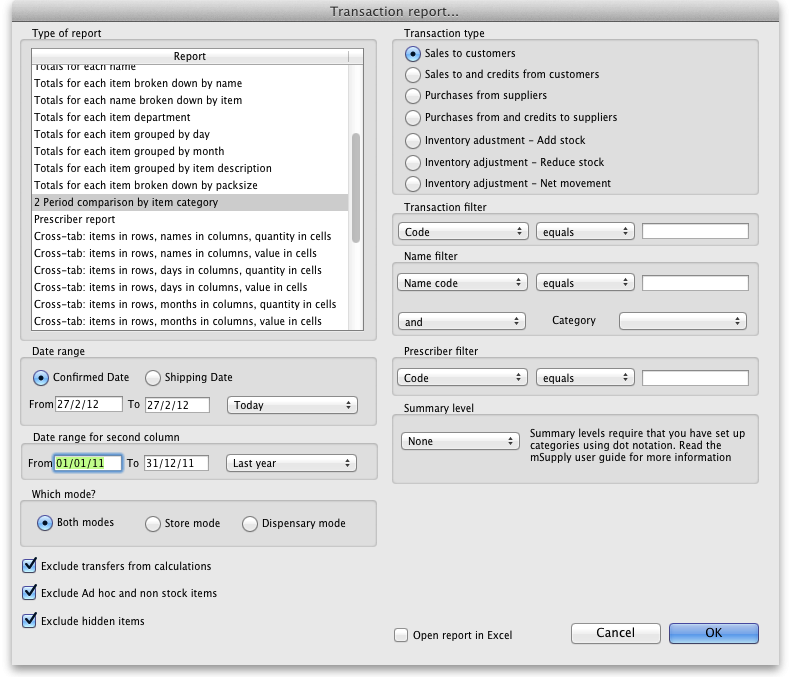Open the Category dropdown in Name filter
The height and width of the screenshot is (677, 791).
(x=682, y=321)
